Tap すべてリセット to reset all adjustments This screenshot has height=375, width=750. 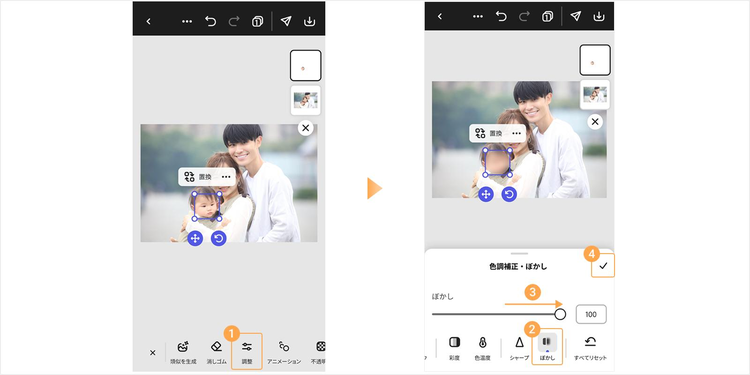[590, 347]
